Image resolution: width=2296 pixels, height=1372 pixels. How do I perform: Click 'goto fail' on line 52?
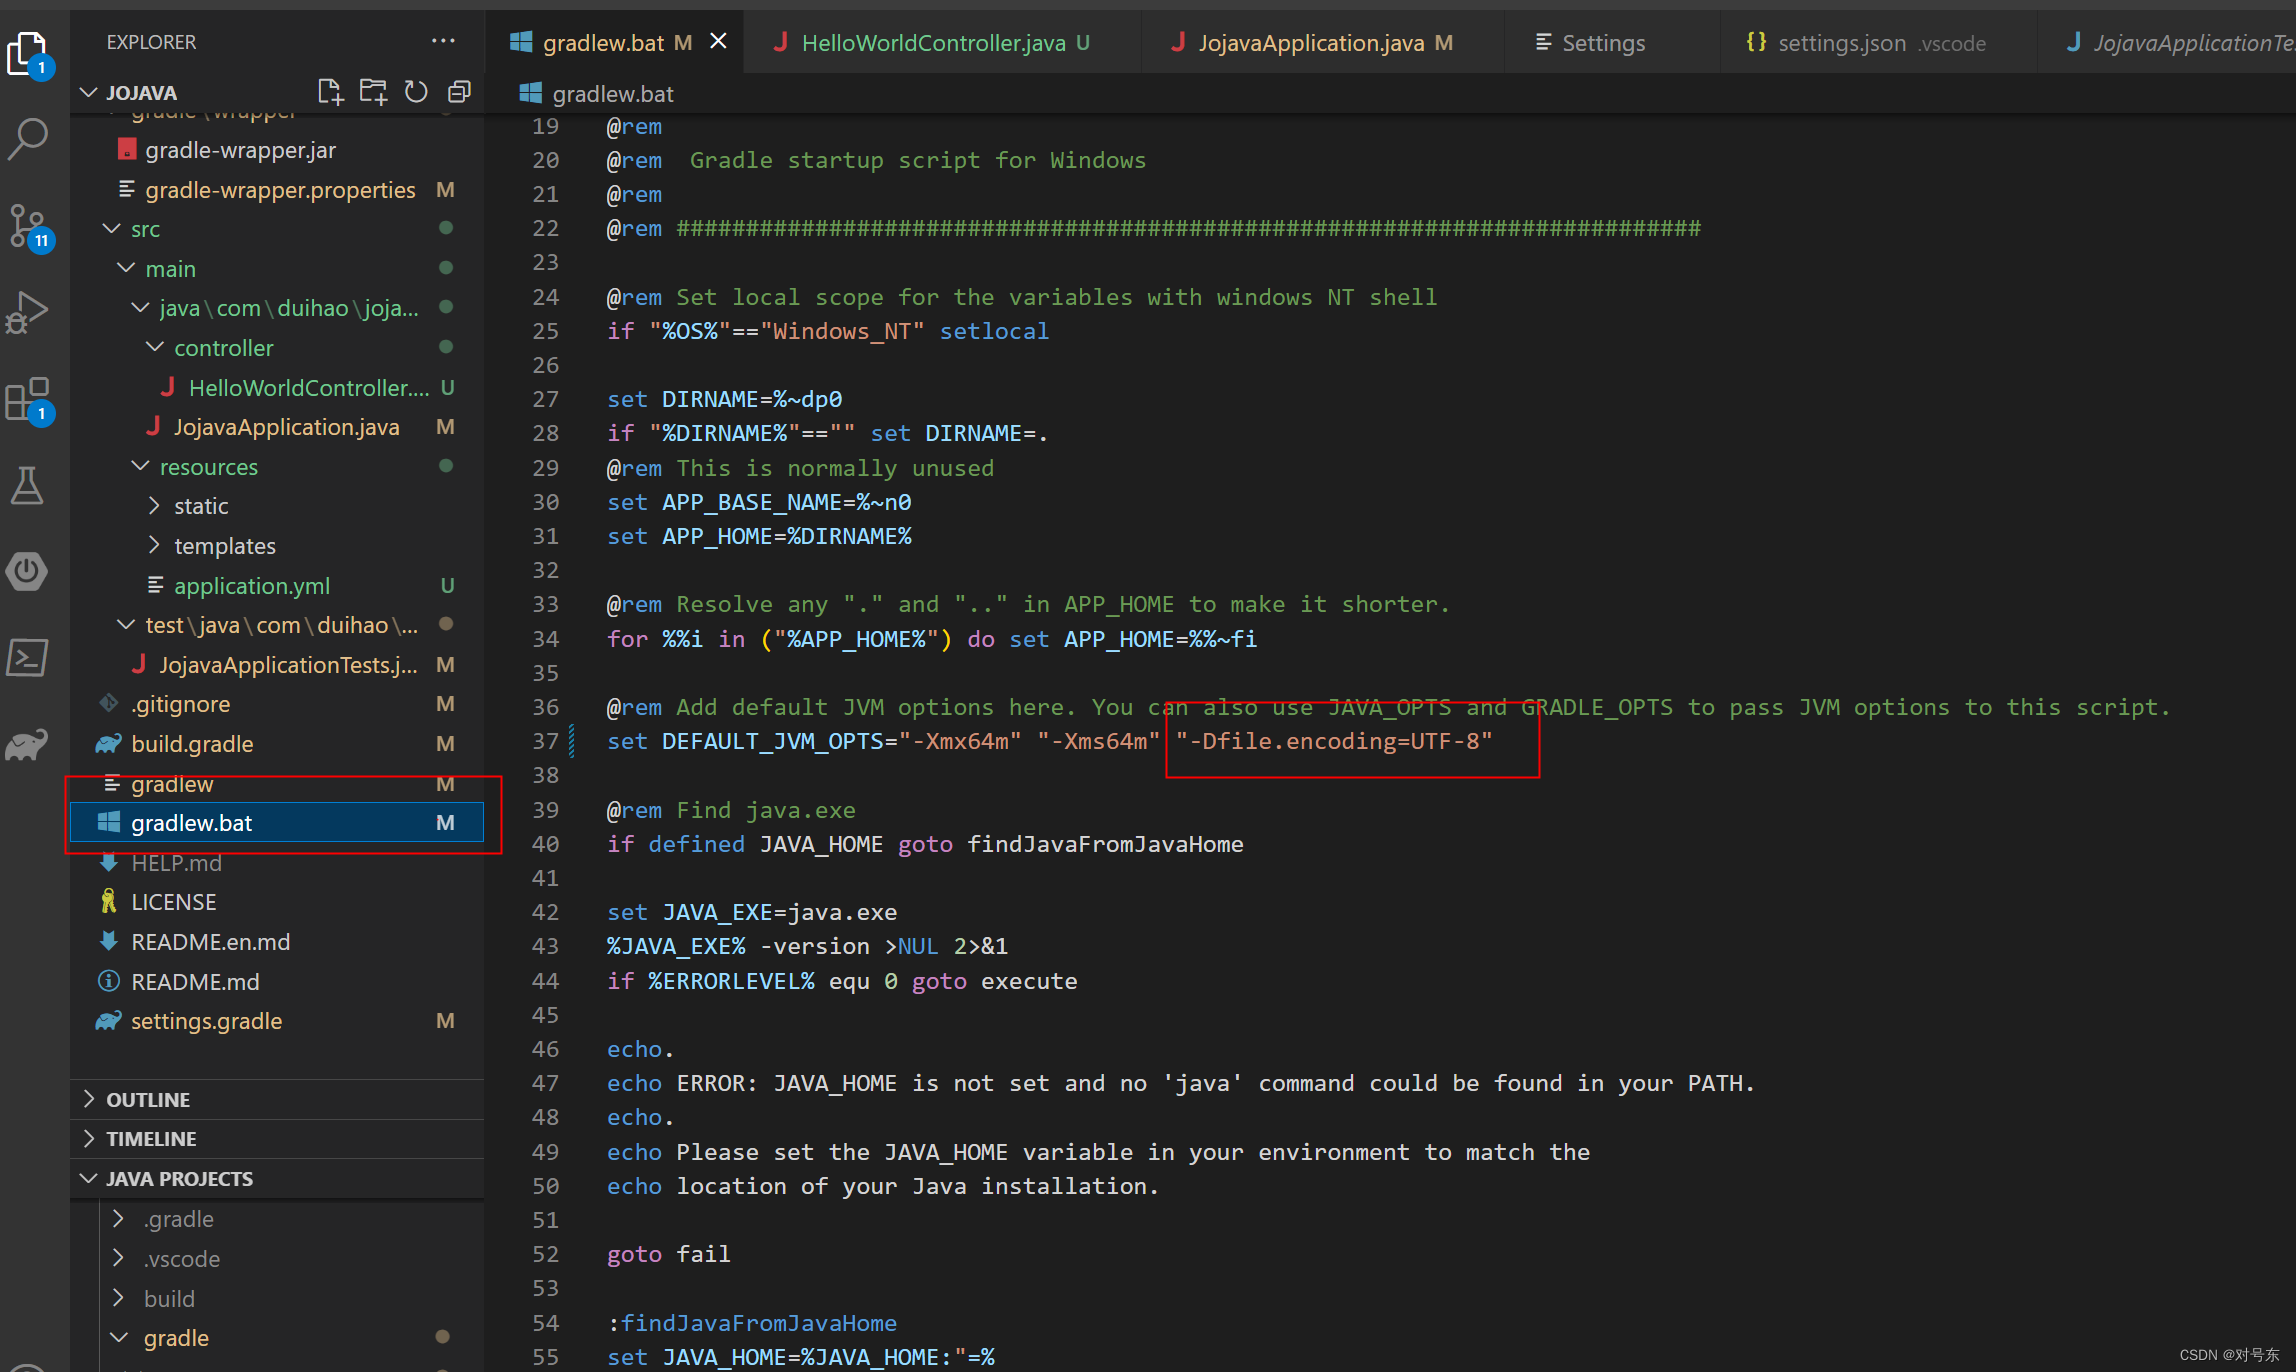tap(668, 1254)
